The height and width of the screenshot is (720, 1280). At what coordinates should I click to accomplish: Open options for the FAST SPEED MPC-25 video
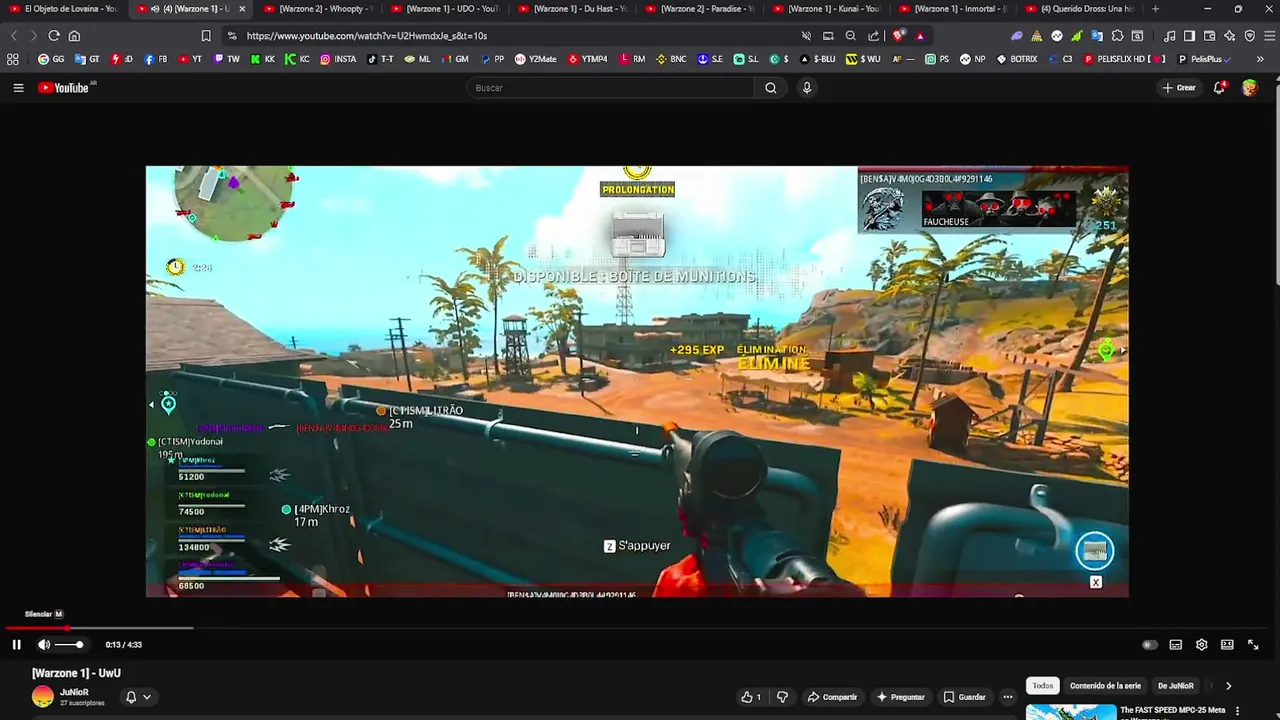1237,711
